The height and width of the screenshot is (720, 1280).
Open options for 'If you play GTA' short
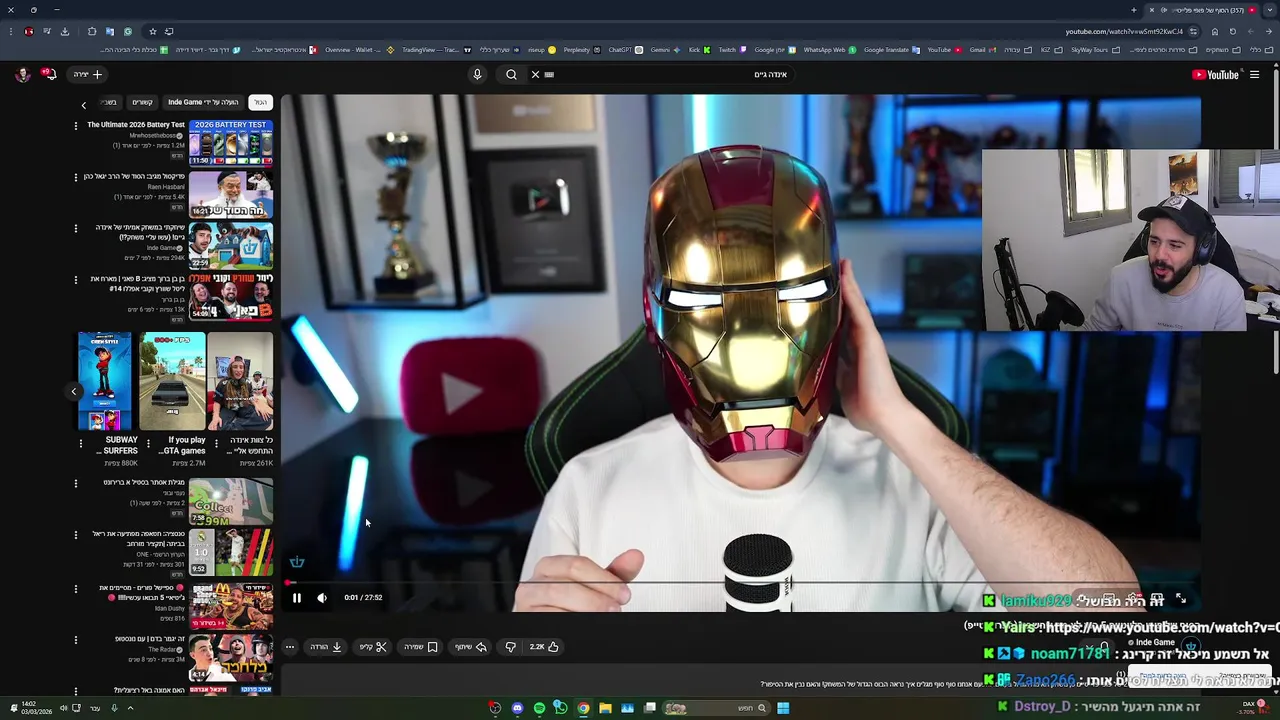coord(148,443)
